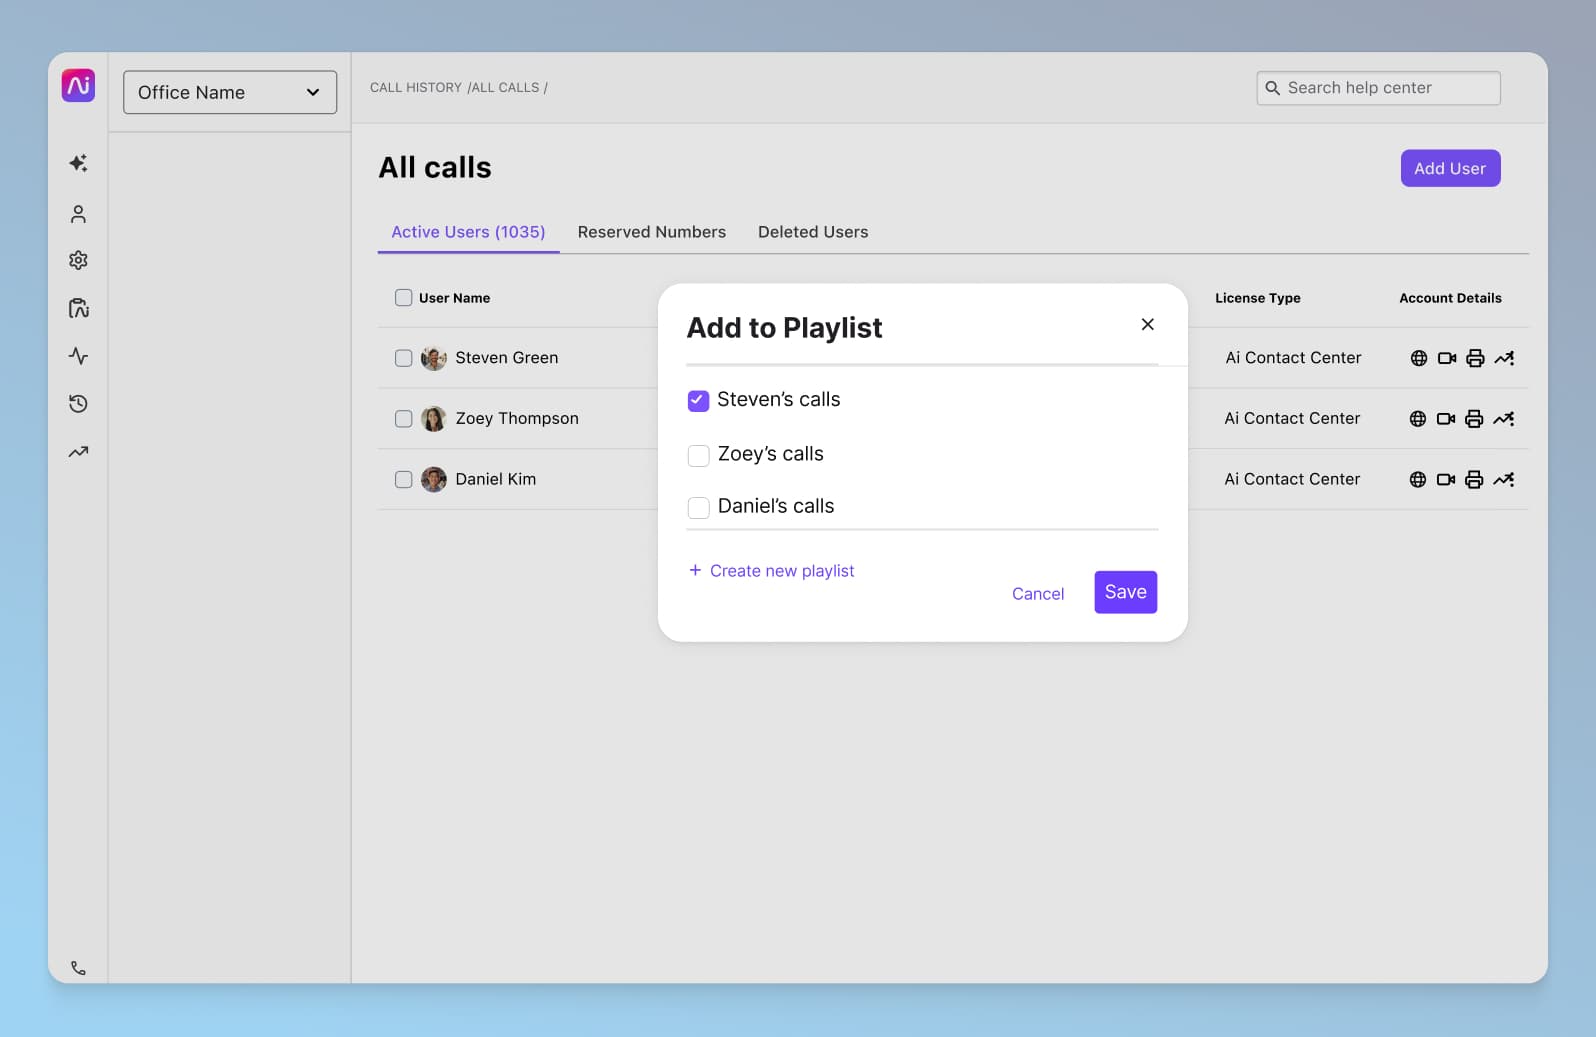Click globe icon in Steven Green's row
Image resolution: width=1596 pixels, height=1037 pixels.
[x=1418, y=358]
